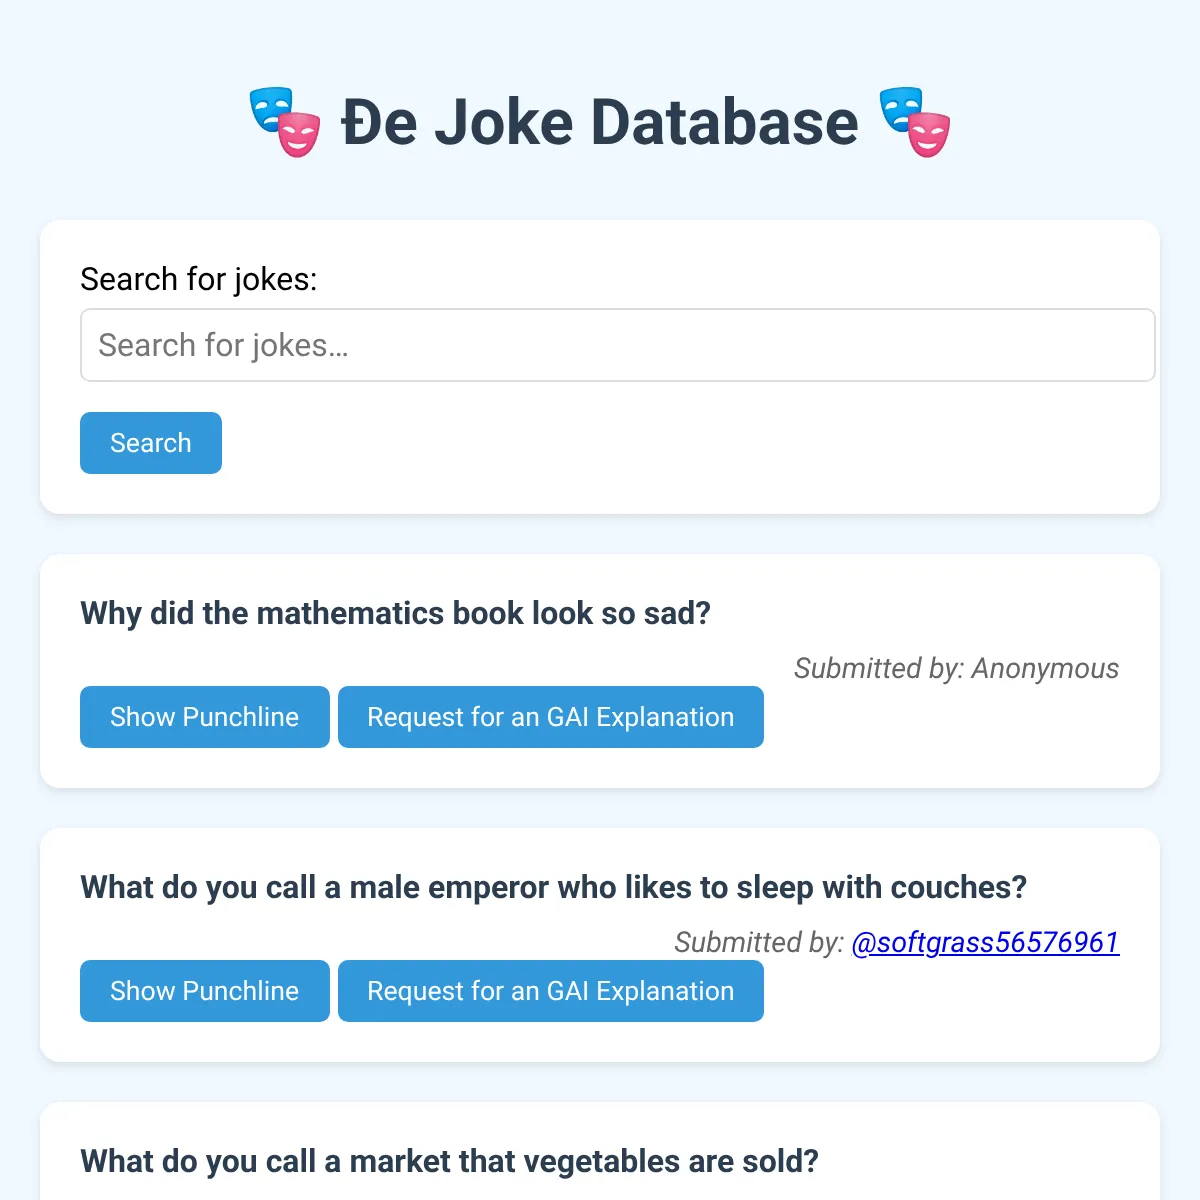Click the Search button

point(151,443)
